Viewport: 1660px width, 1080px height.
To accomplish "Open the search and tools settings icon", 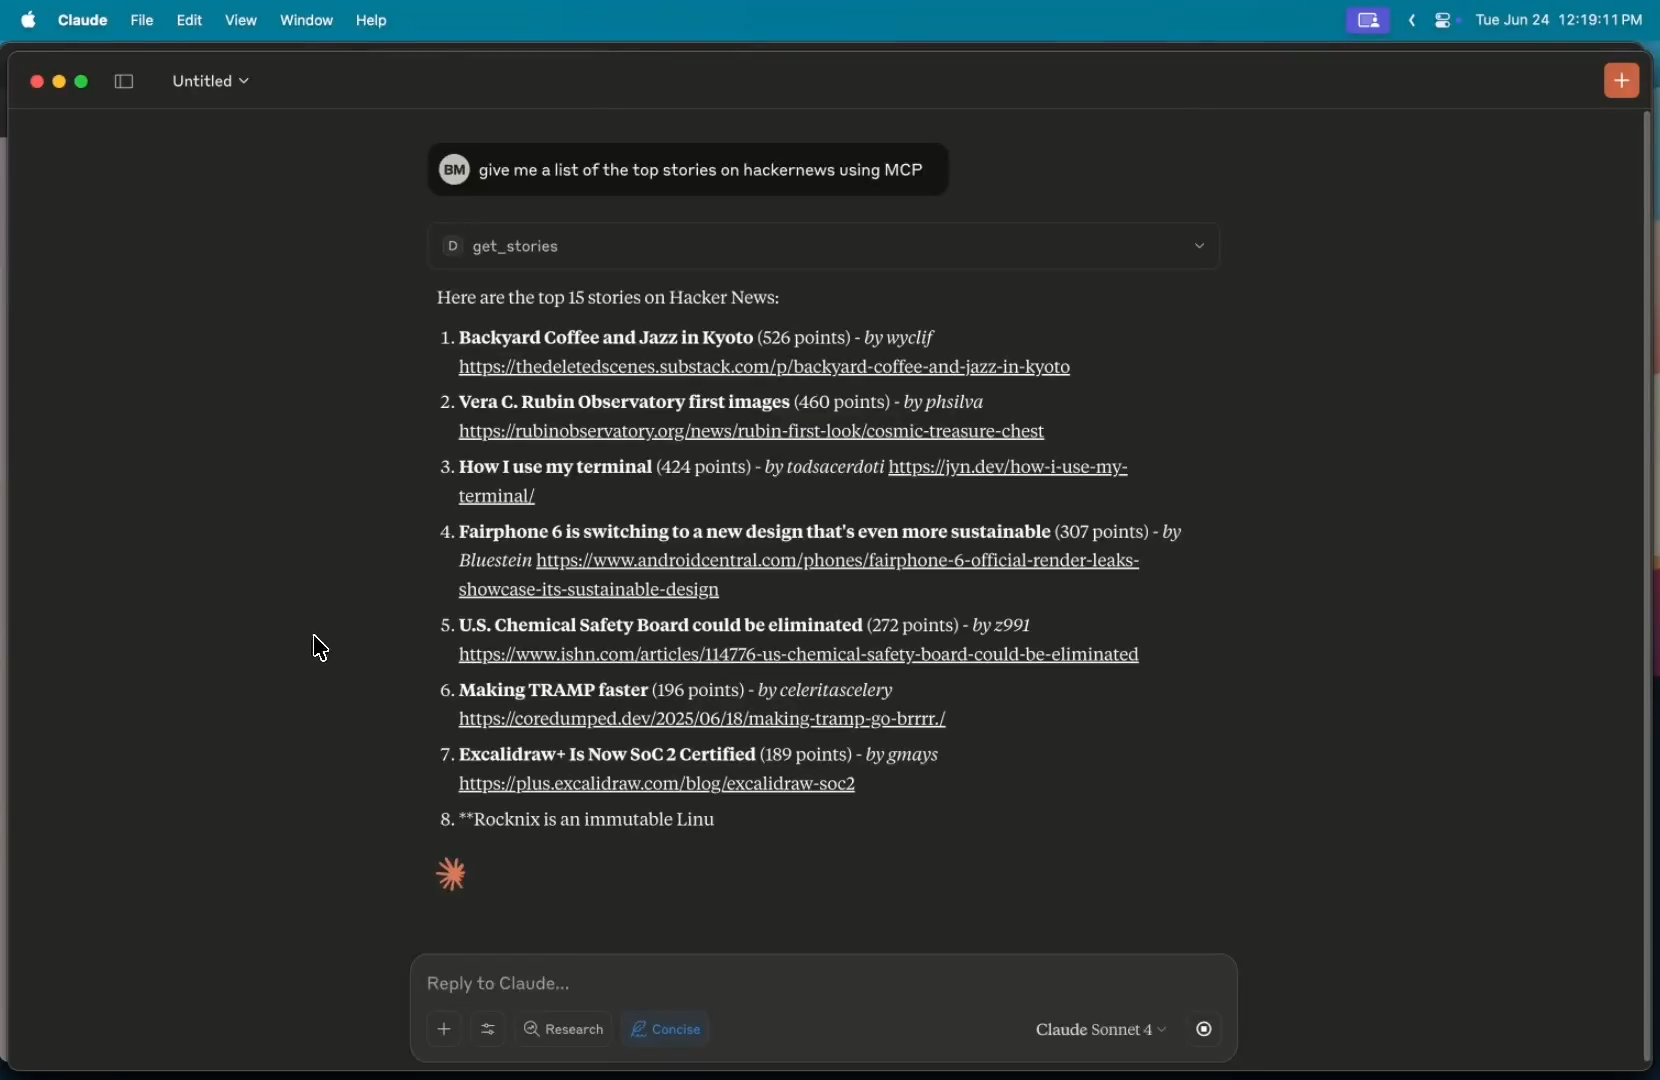I will tap(489, 1029).
